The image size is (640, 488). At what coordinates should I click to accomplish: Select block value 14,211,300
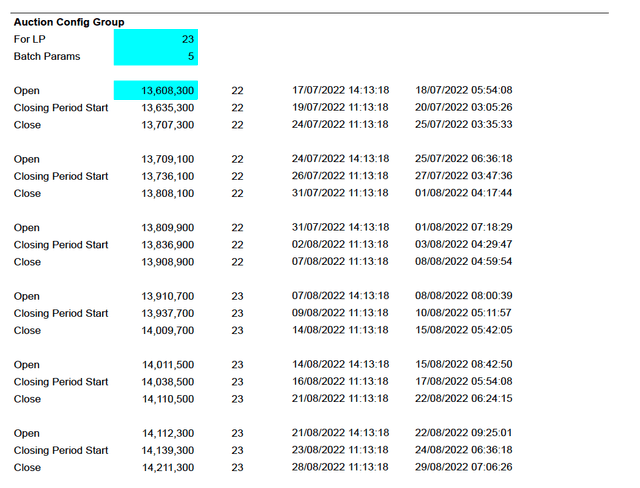pyautogui.click(x=168, y=468)
